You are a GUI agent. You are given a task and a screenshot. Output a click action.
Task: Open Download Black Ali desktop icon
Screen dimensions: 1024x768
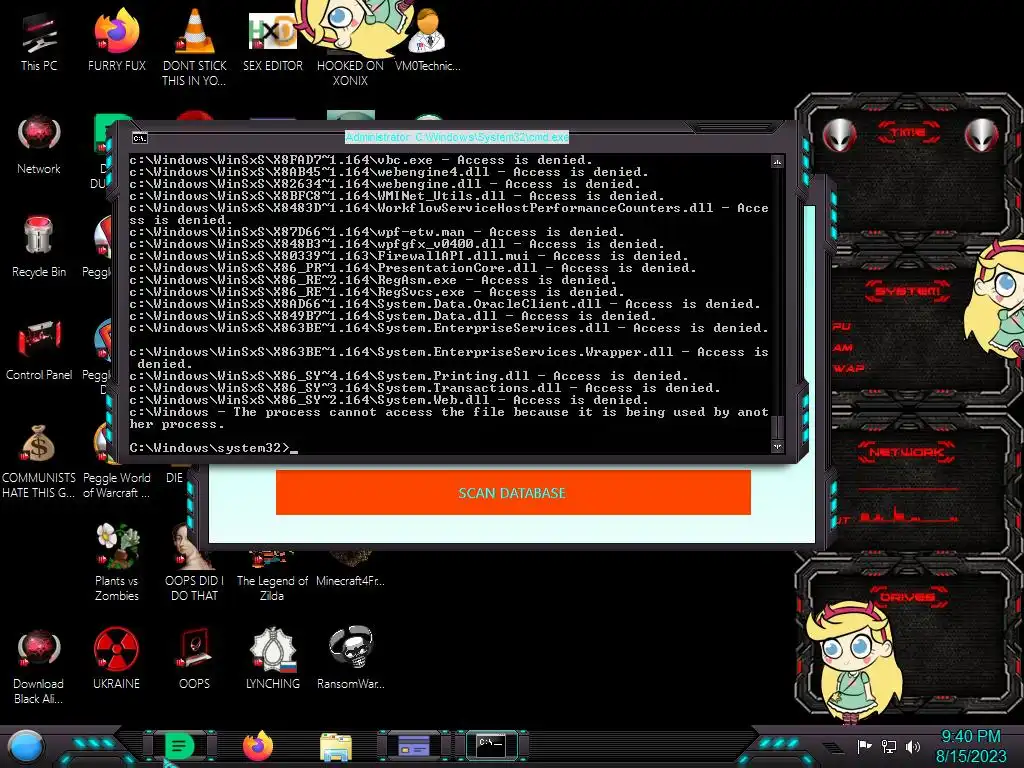pos(39,666)
